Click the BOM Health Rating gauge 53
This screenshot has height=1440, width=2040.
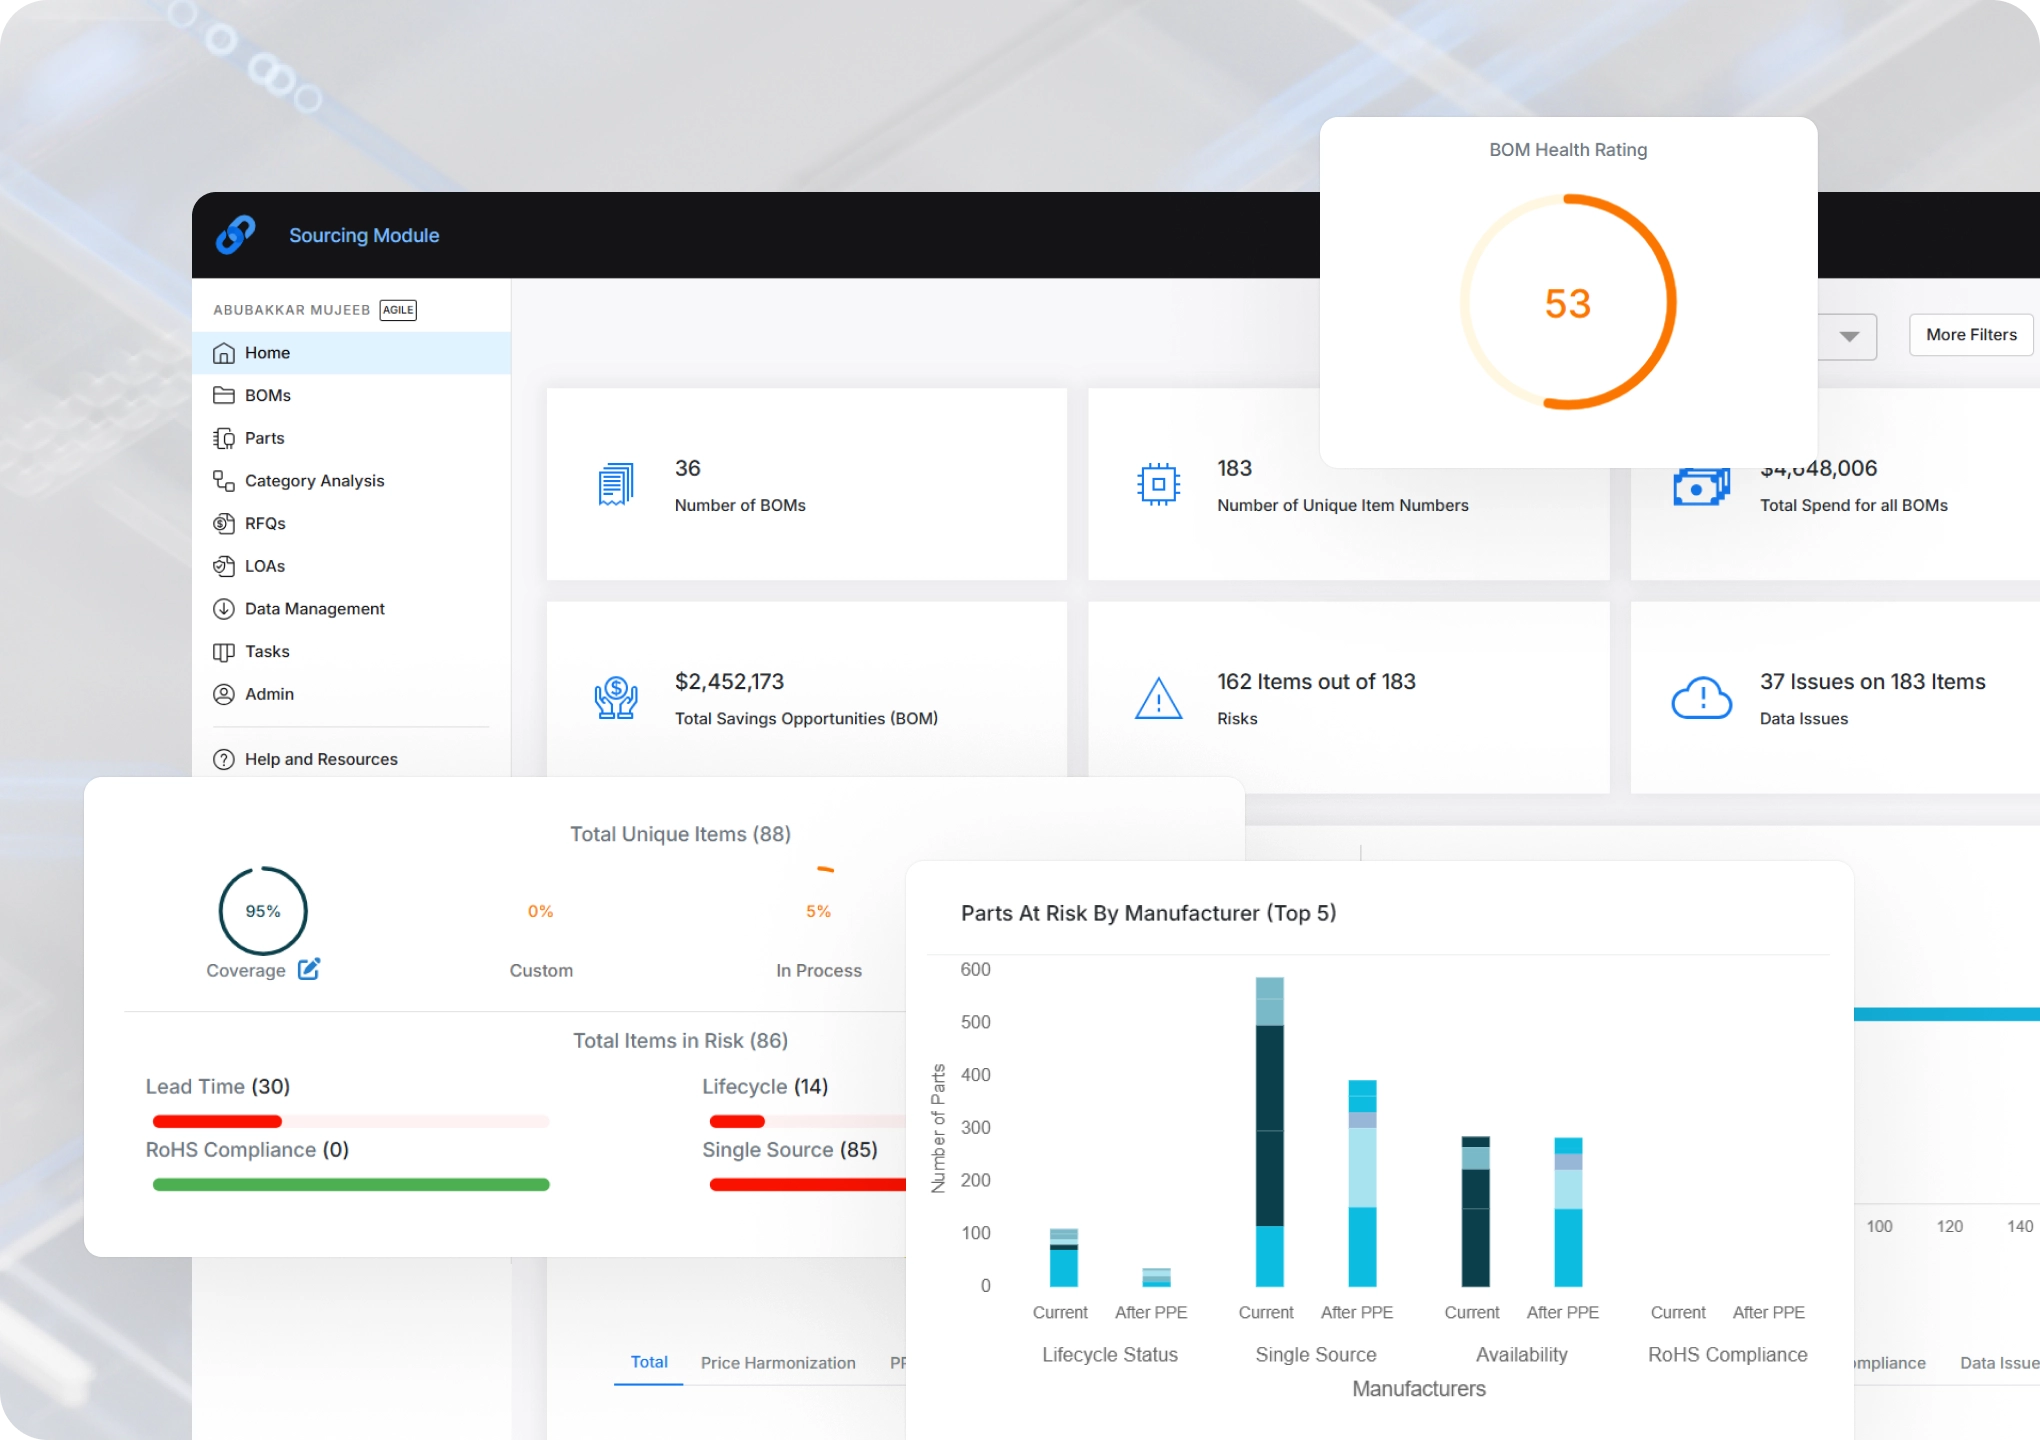pyautogui.click(x=1568, y=303)
